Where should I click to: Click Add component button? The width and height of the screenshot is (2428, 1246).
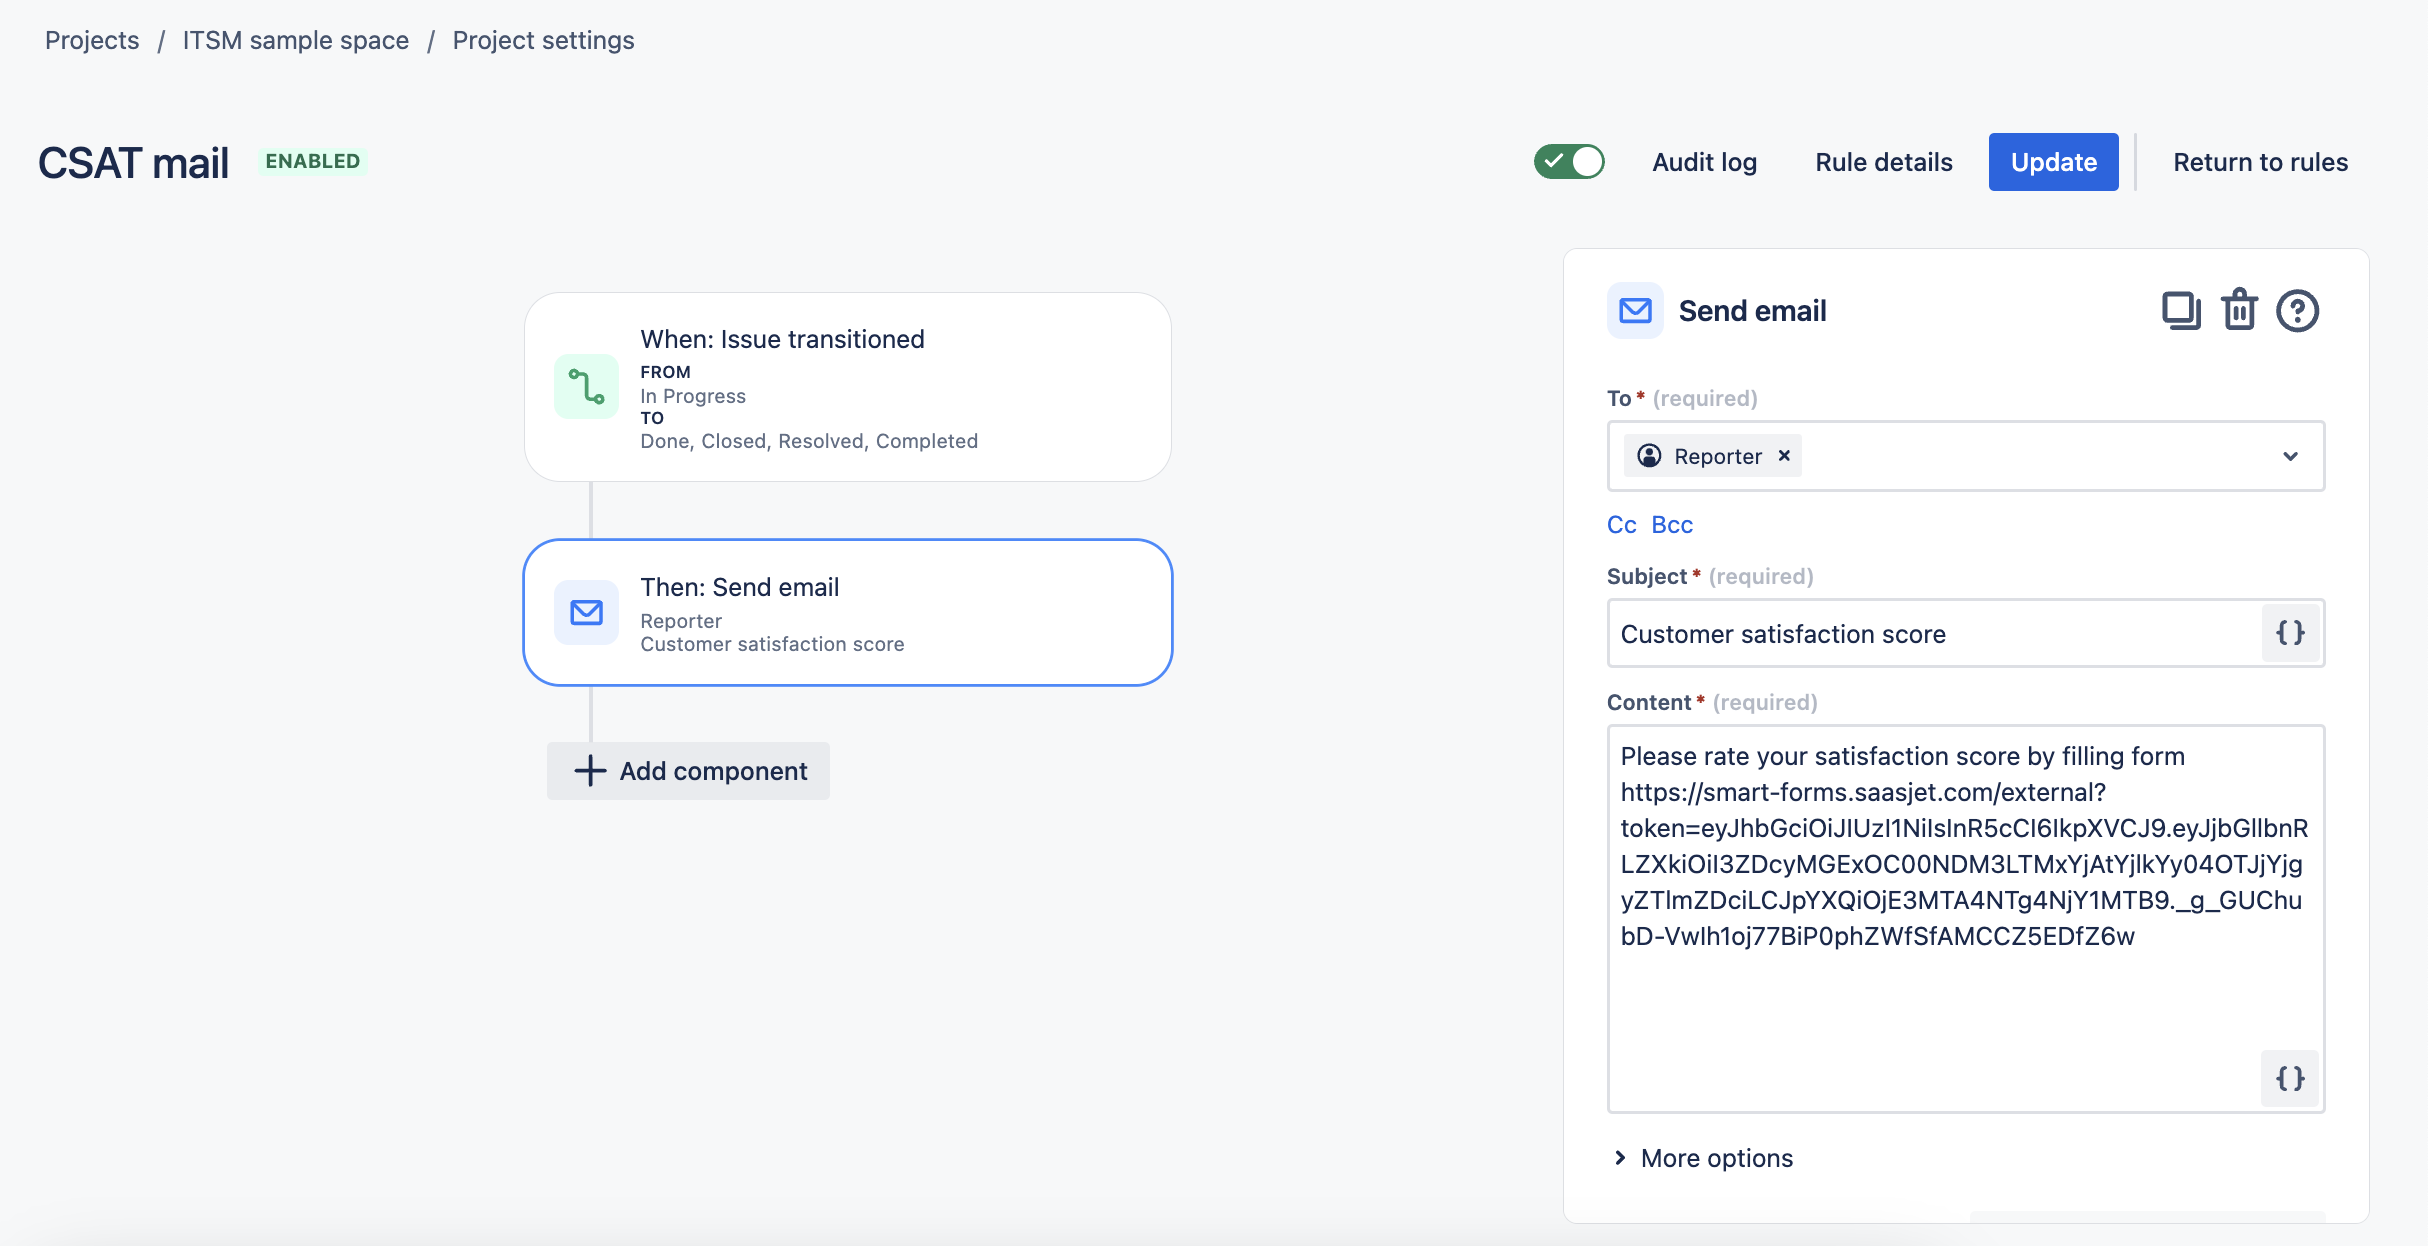pyautogui.click(x=688, y=771)
